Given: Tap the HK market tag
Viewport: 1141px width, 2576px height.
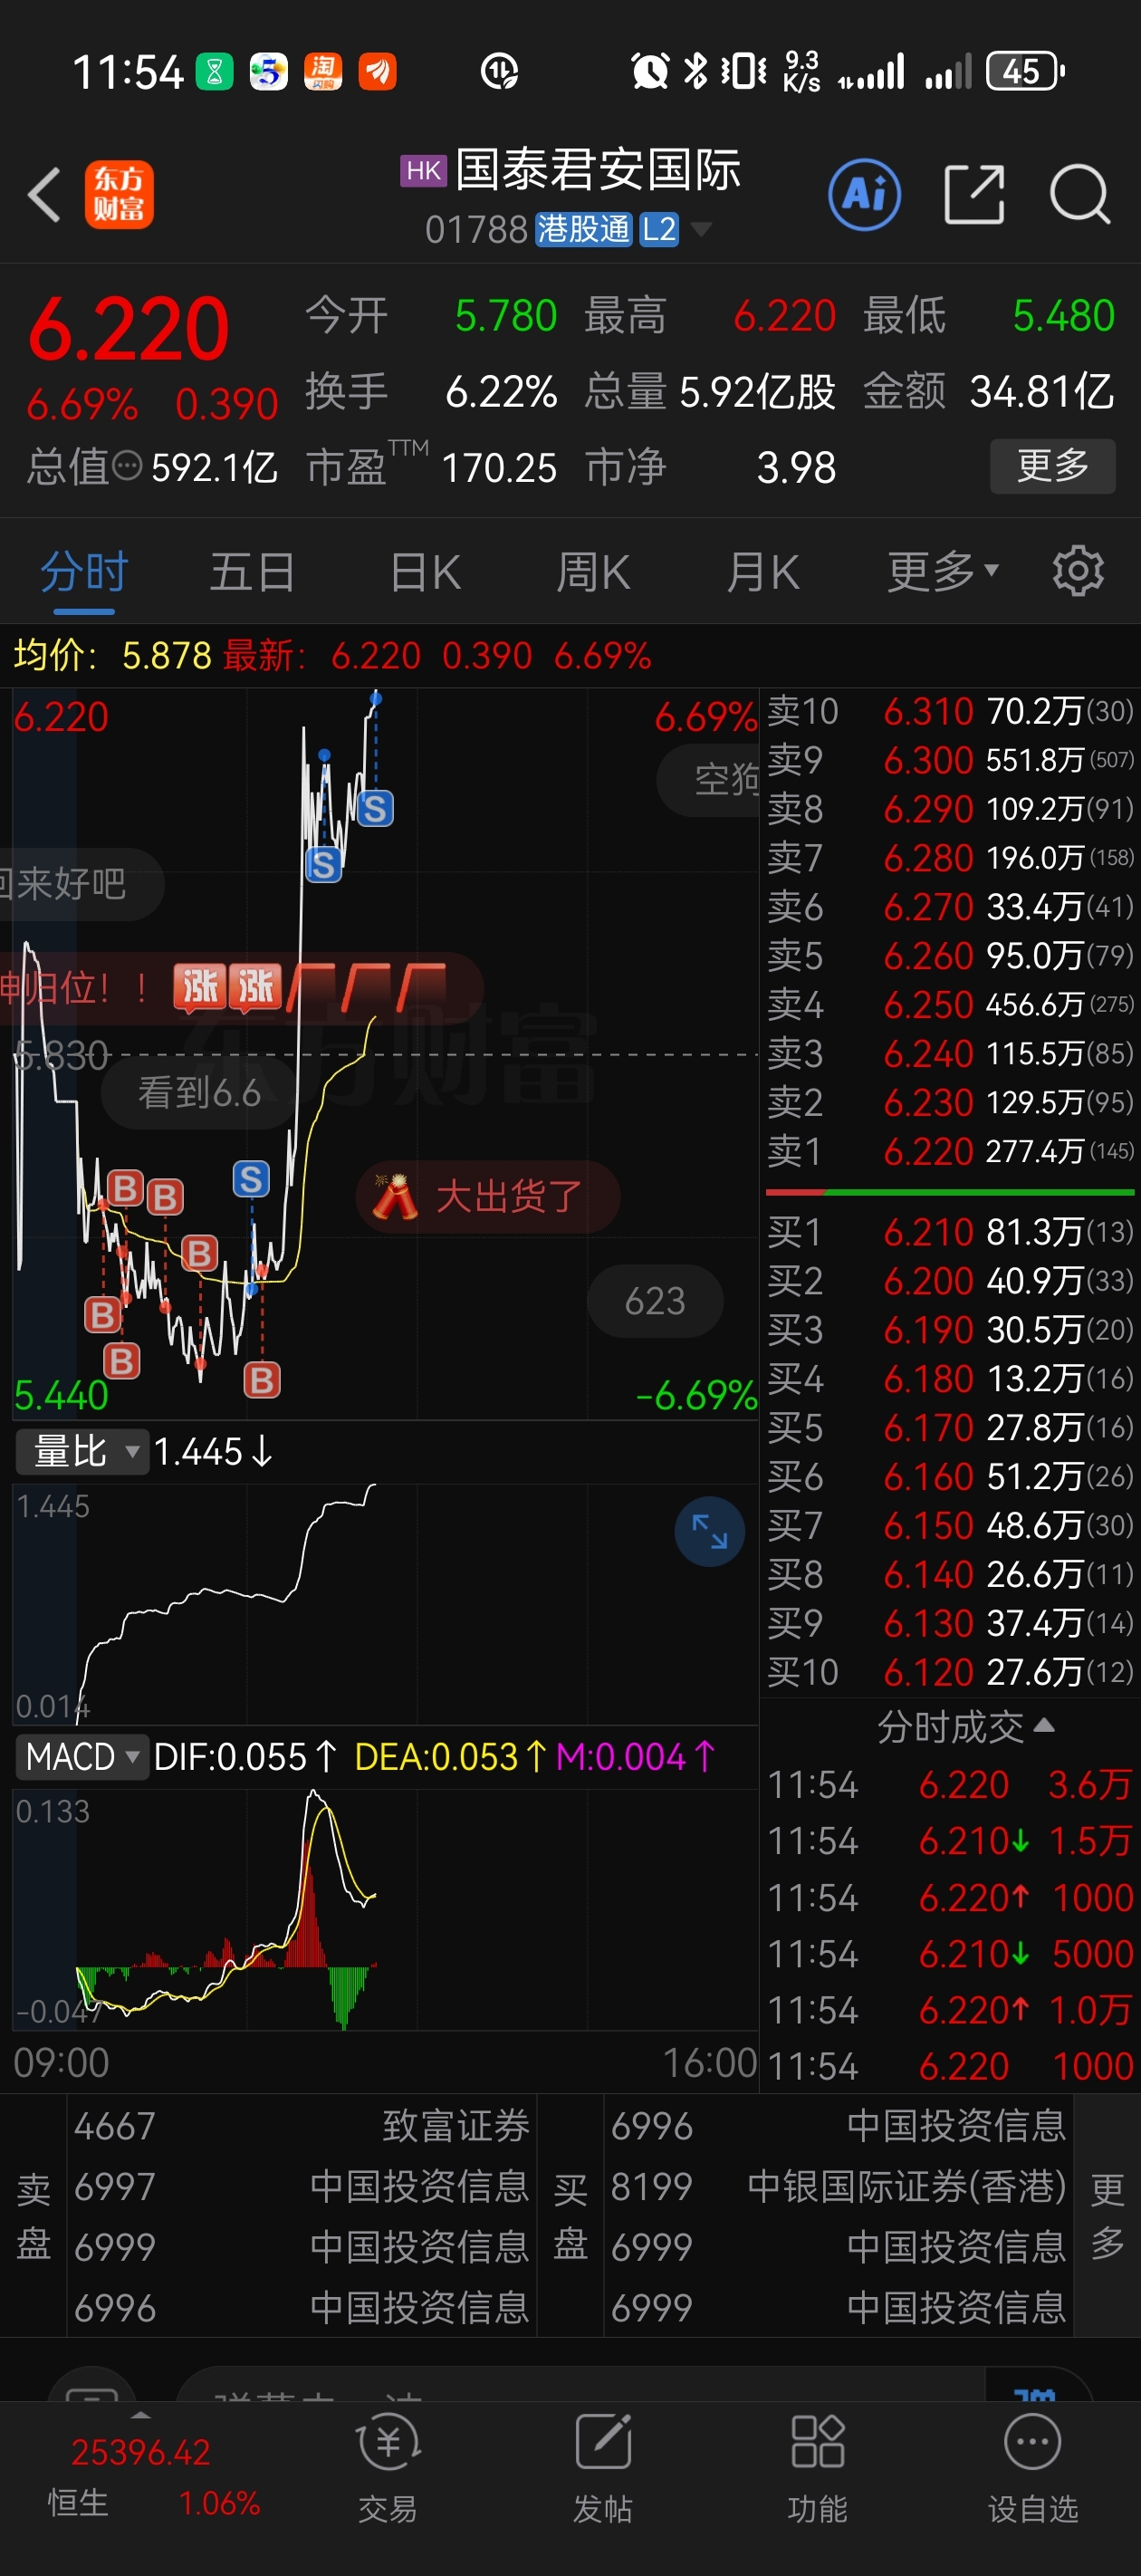Looking at the screenshot, I should (423, 171).
